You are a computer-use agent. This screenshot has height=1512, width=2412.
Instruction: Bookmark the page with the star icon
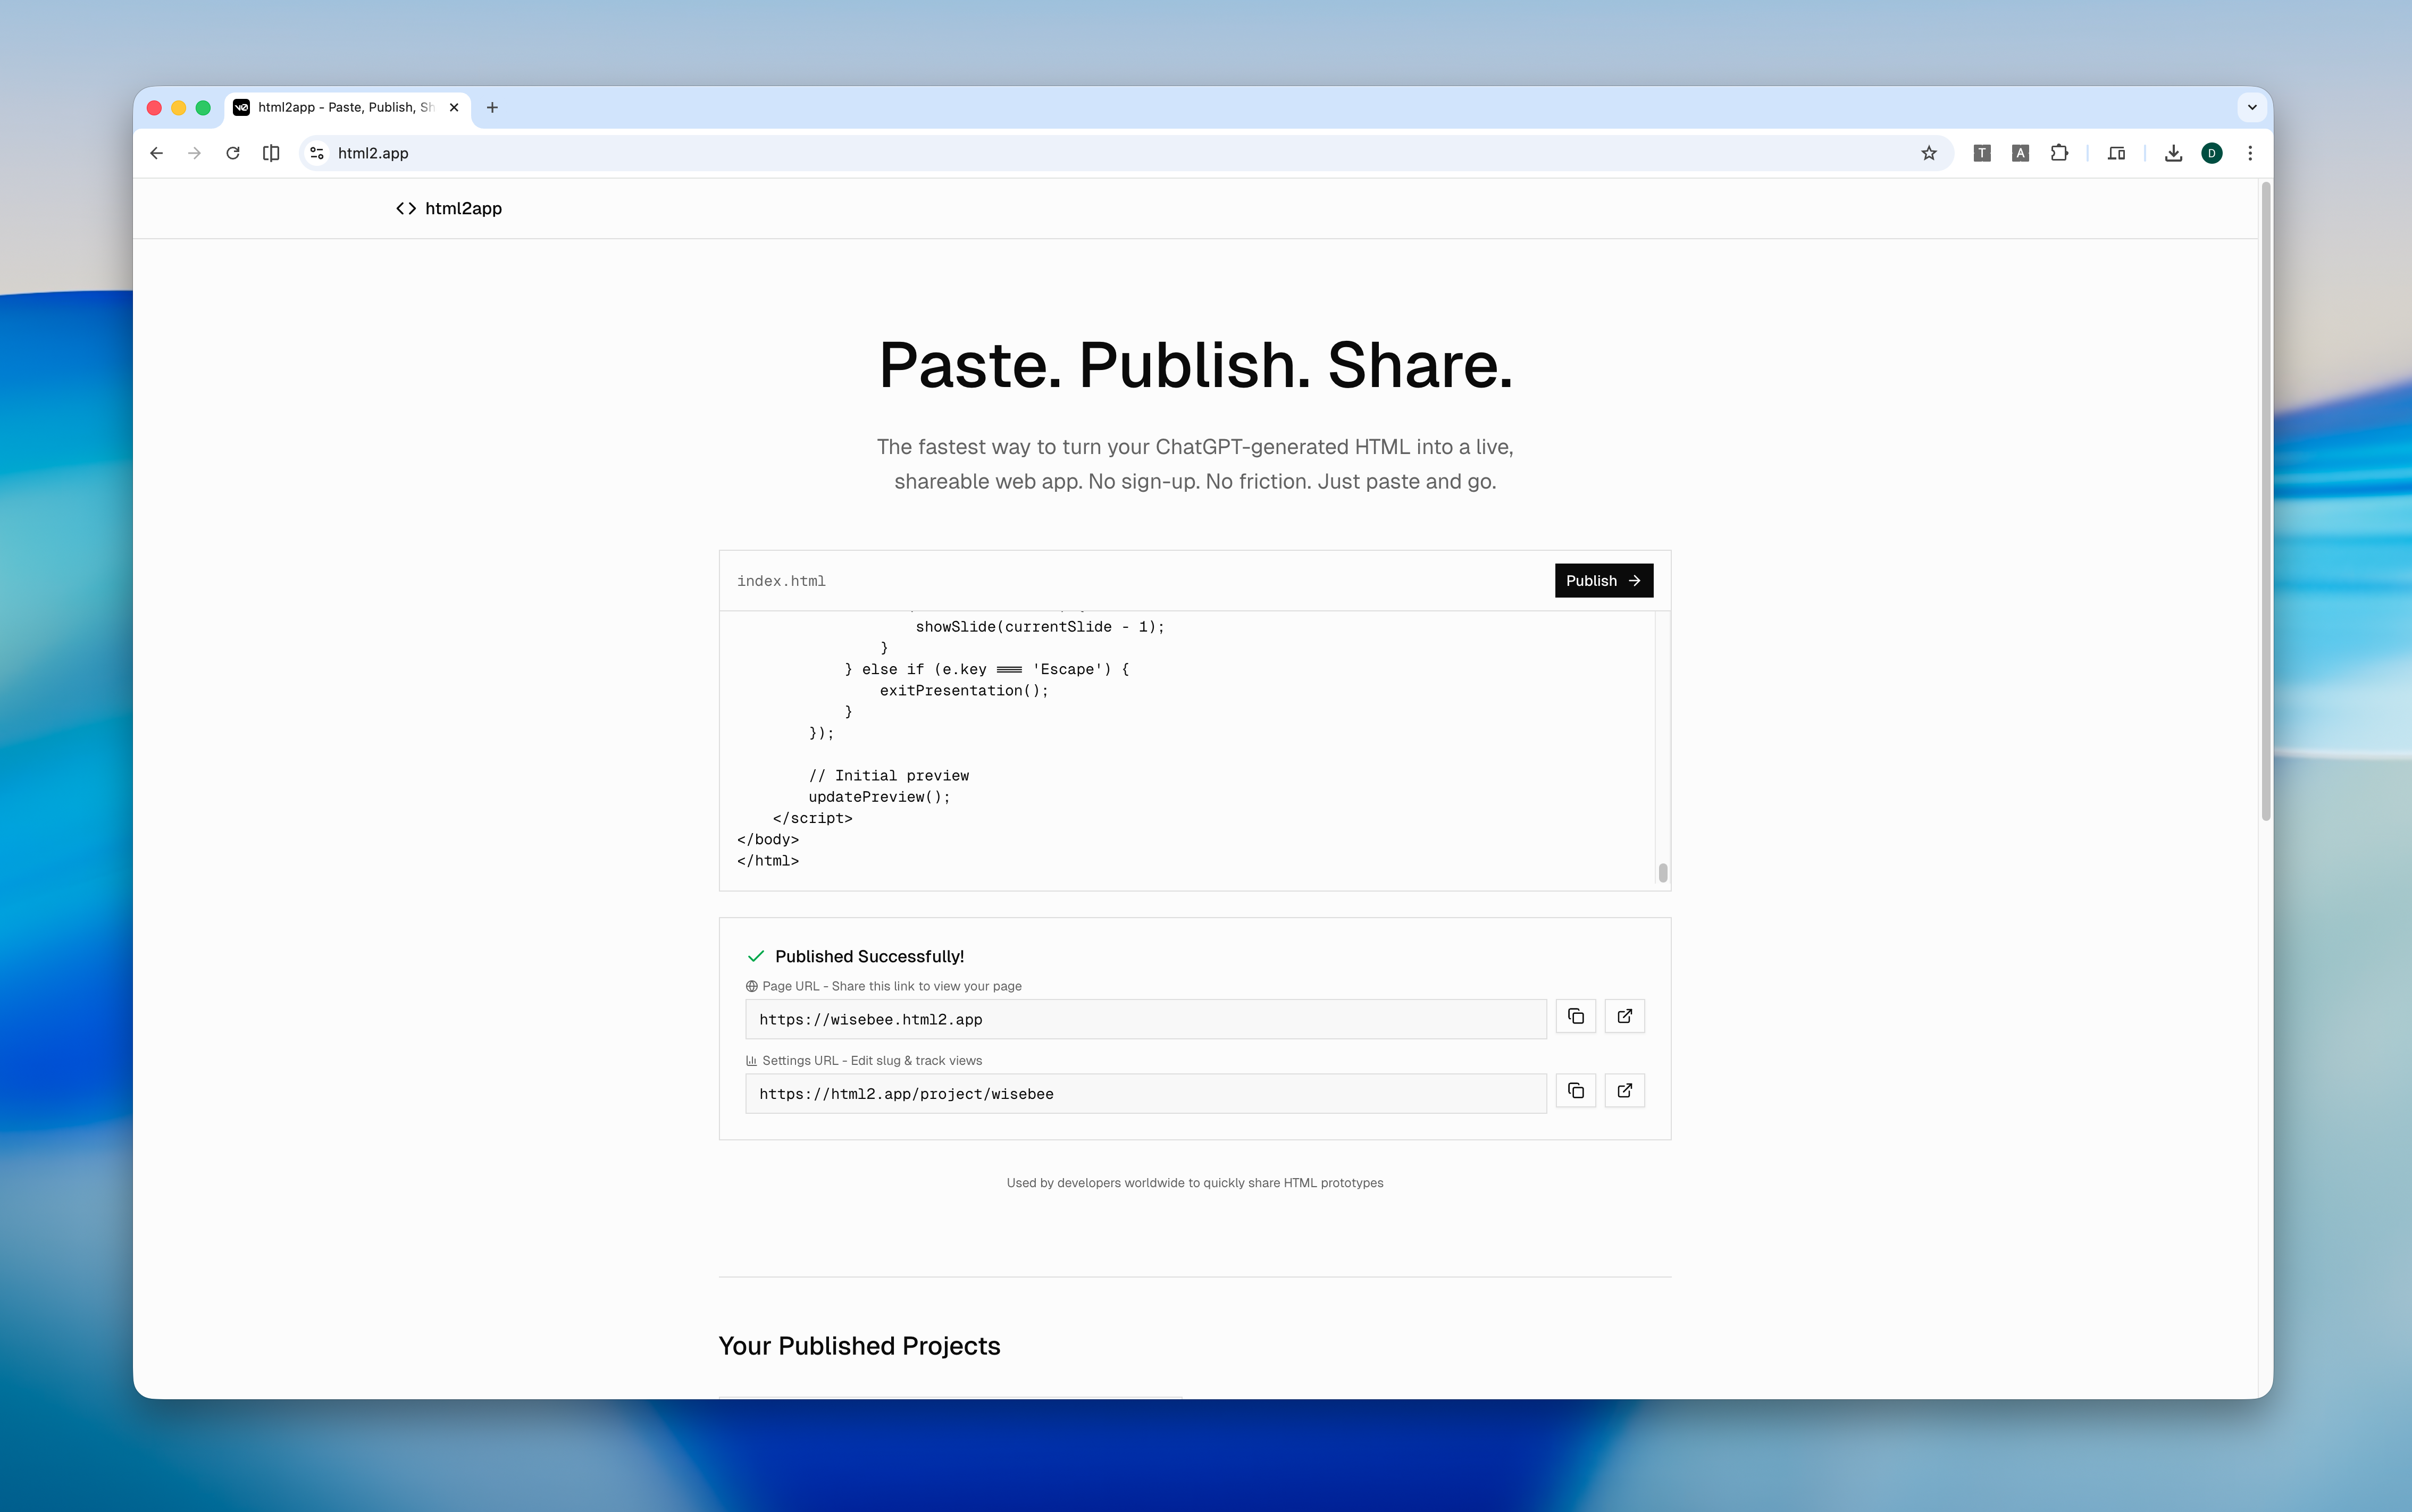[x=1928, y=153]
